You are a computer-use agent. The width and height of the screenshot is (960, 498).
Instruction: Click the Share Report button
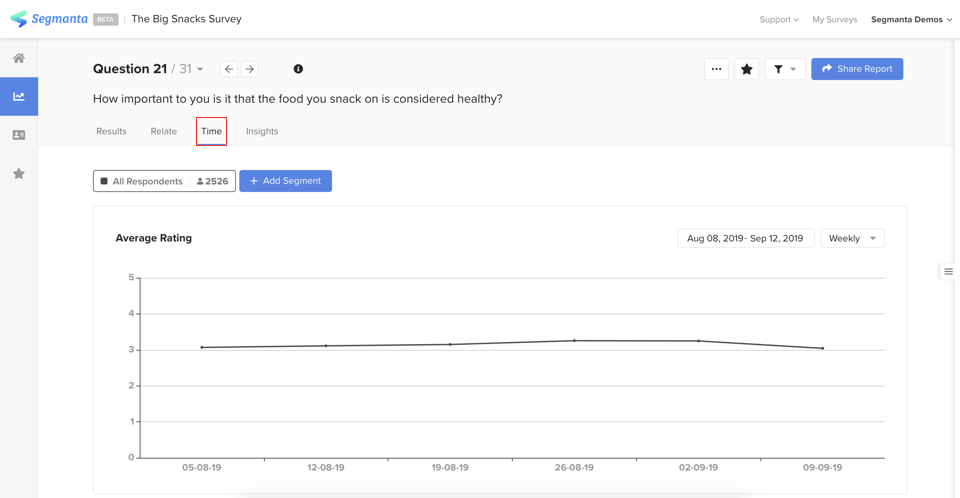[857, 69]
